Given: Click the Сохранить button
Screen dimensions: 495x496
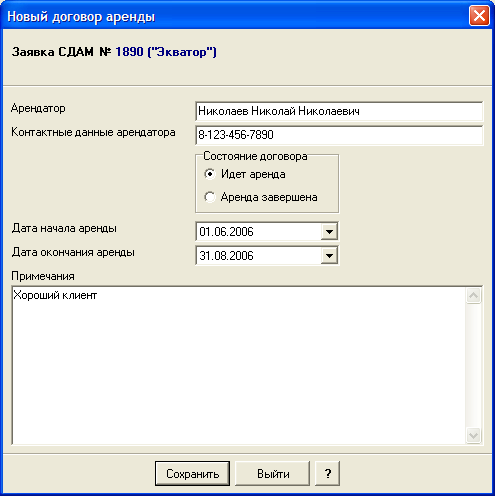Looking at the screenshot, I should coord(192,474).
